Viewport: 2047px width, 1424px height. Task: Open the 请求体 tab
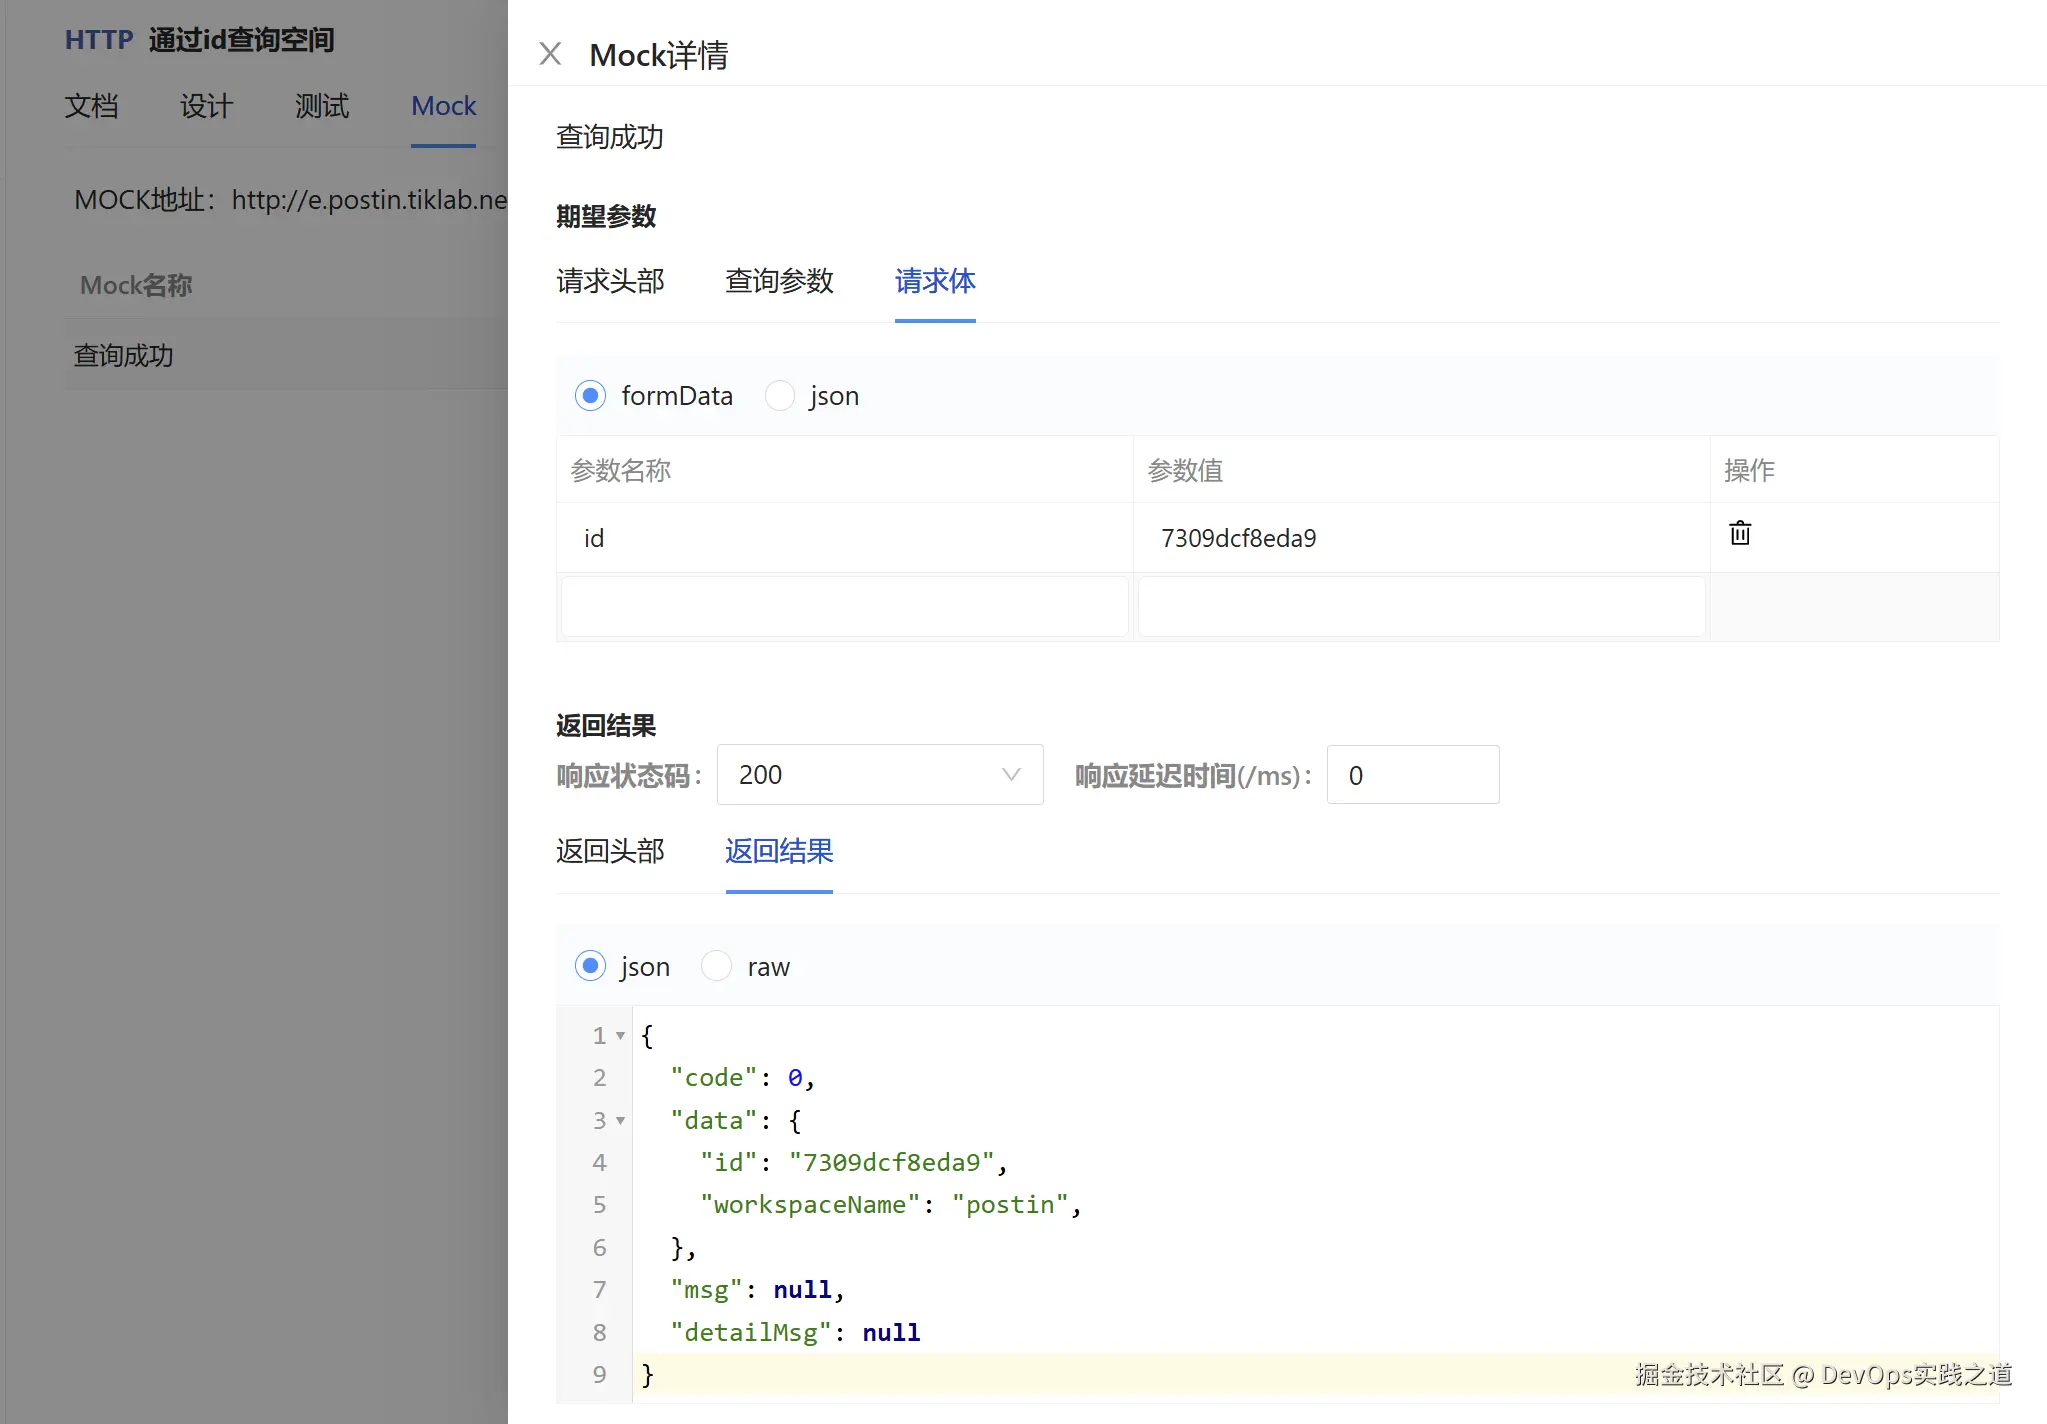click(934, 281)
